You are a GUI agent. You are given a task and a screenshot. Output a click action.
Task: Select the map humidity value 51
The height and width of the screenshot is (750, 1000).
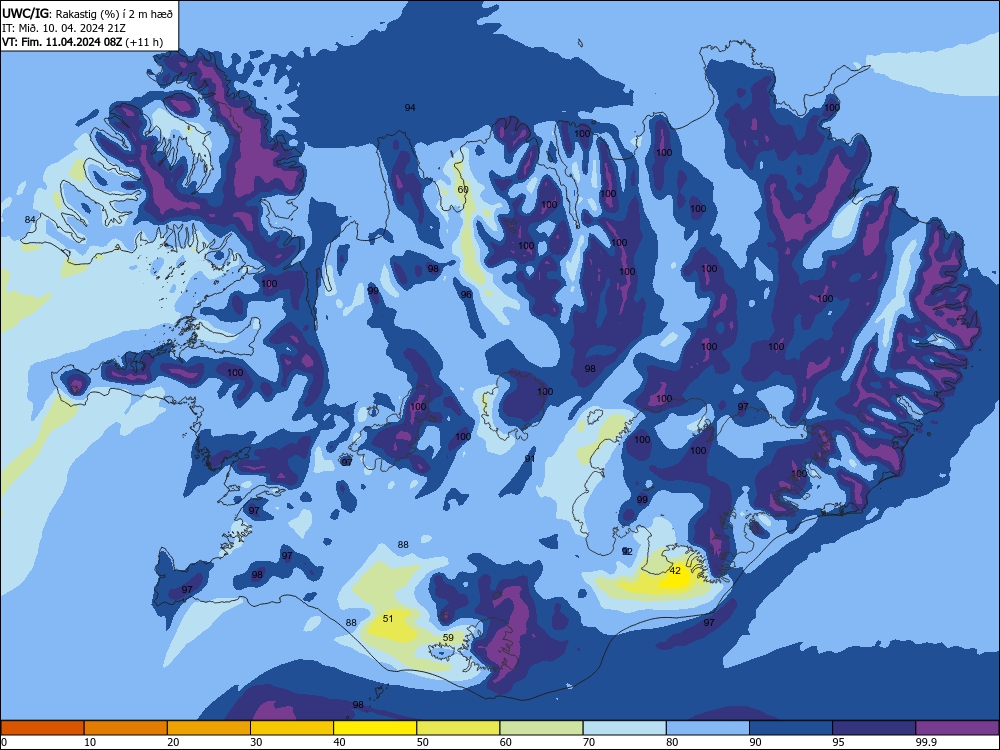[x=388, y=619]
